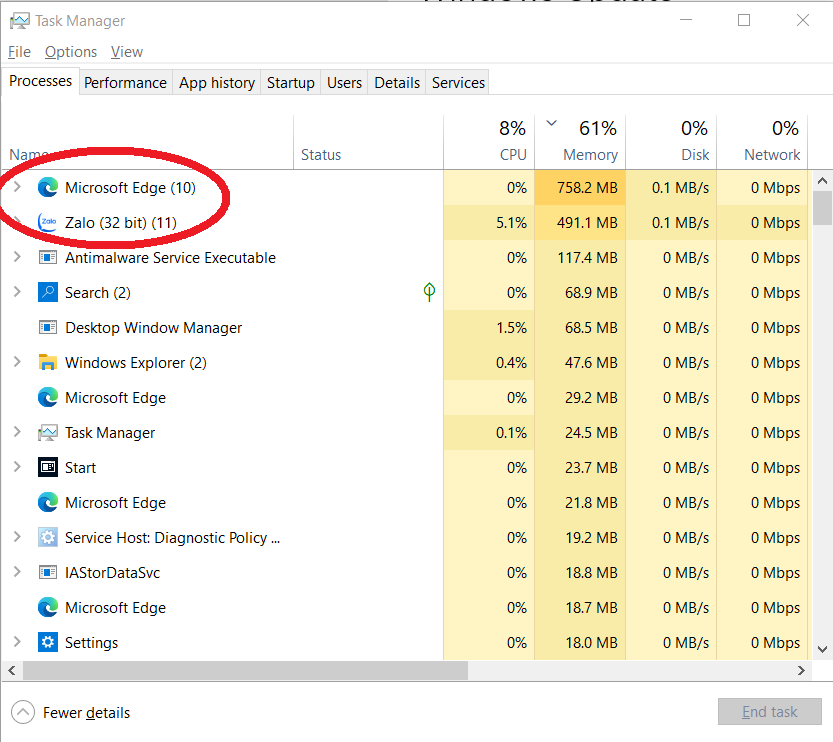833x742 pixels.
Task: Switch to the Services tab
Action: point(458,83)
